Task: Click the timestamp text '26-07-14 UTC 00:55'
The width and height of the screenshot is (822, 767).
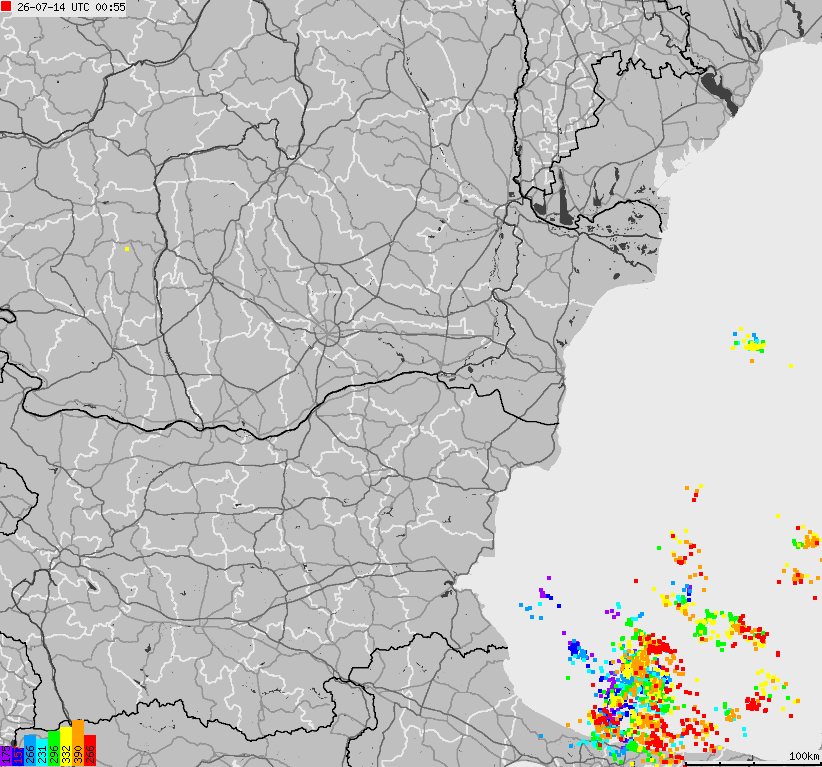Action: [x=71, y=7]
